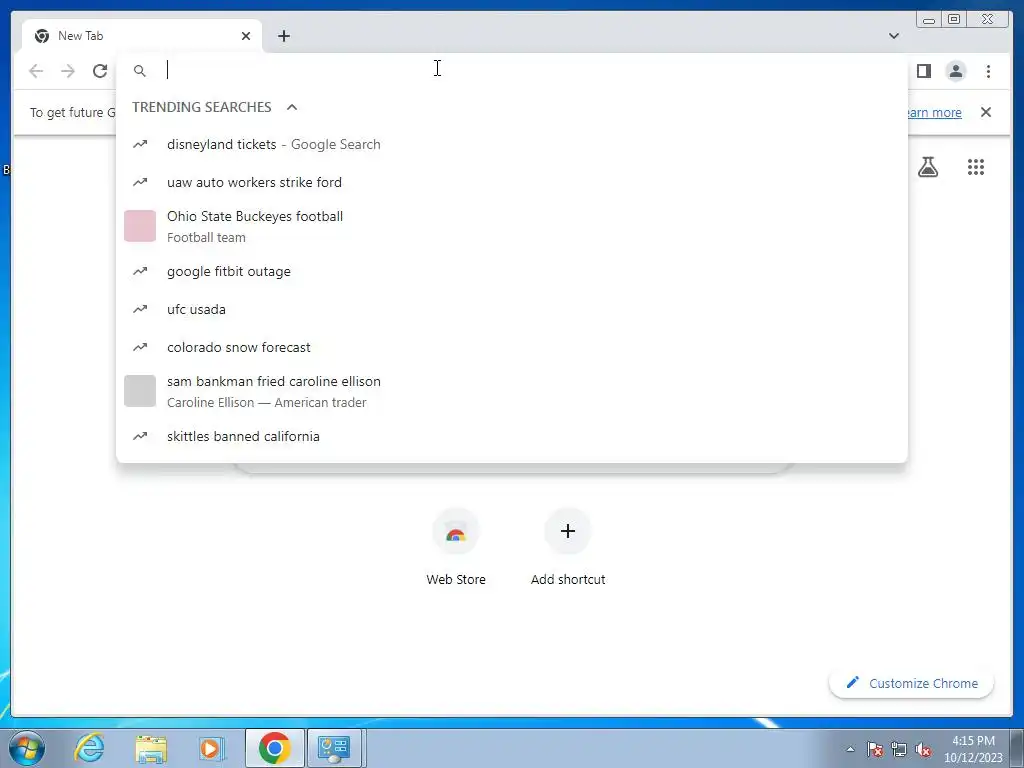1024x768 pixels.
Task: Choose suggestion colorado snow forecast
Action: [511, 347]
